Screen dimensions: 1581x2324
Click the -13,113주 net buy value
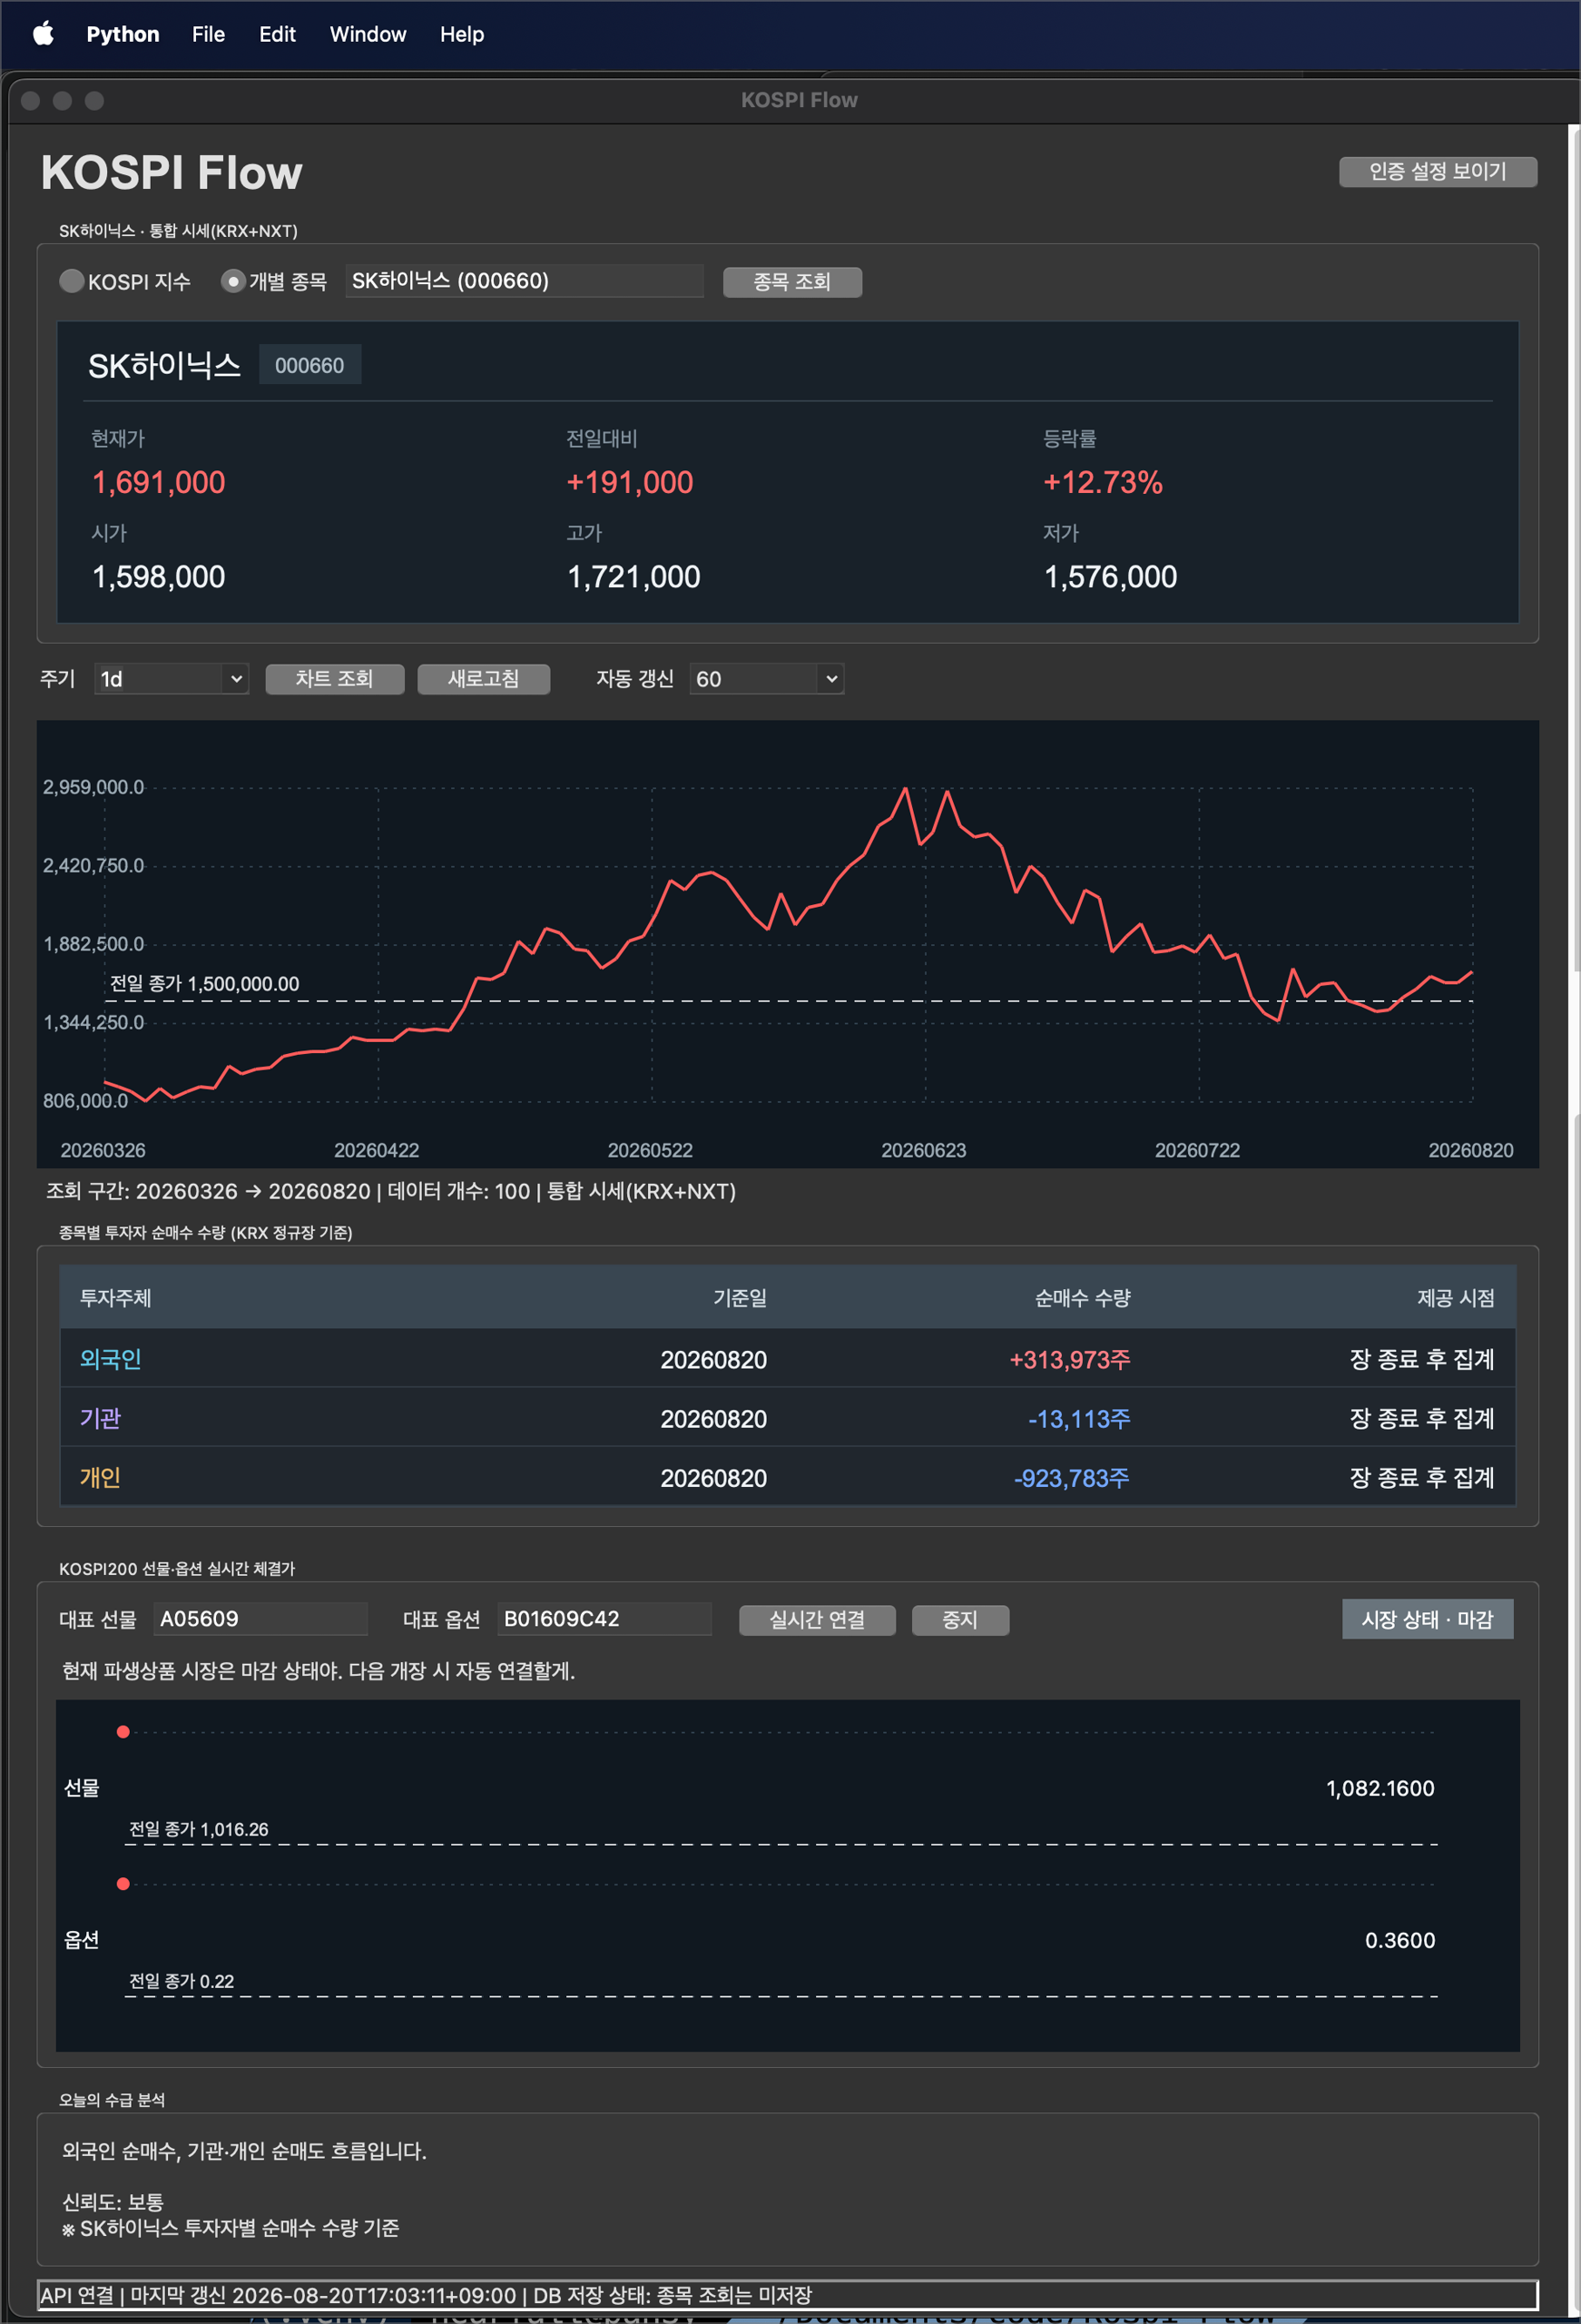(1079, 1418)
